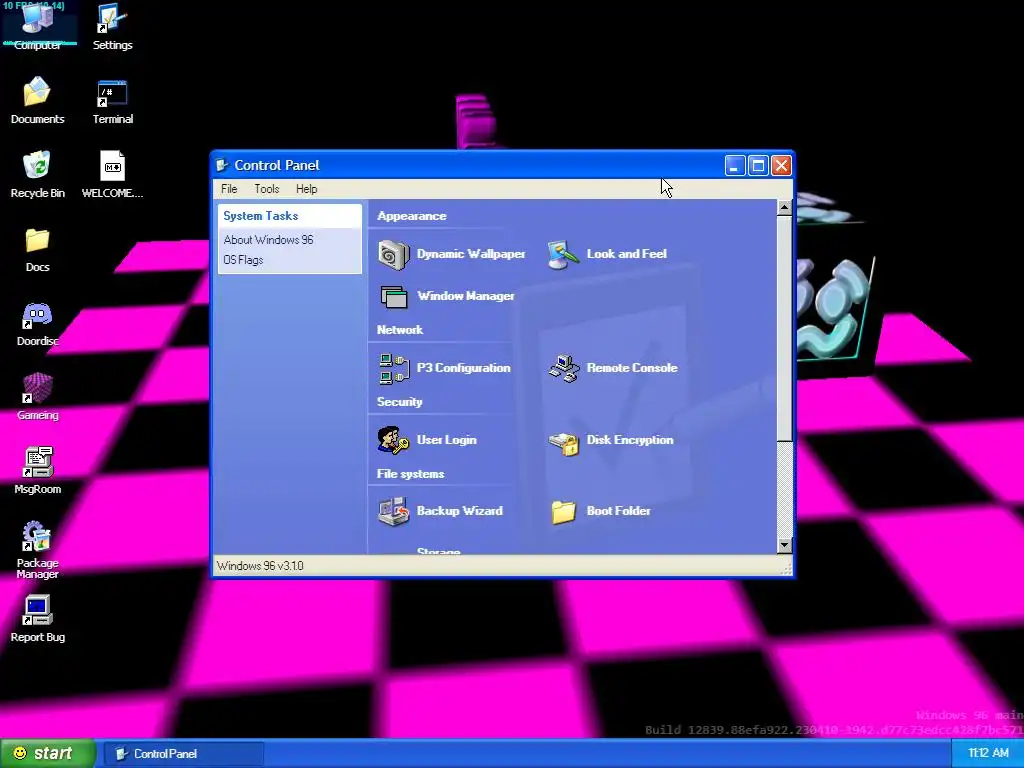Select the Documents desktop icon
This screenshot has height=768, width=1024.
click(x=38, y=100)
